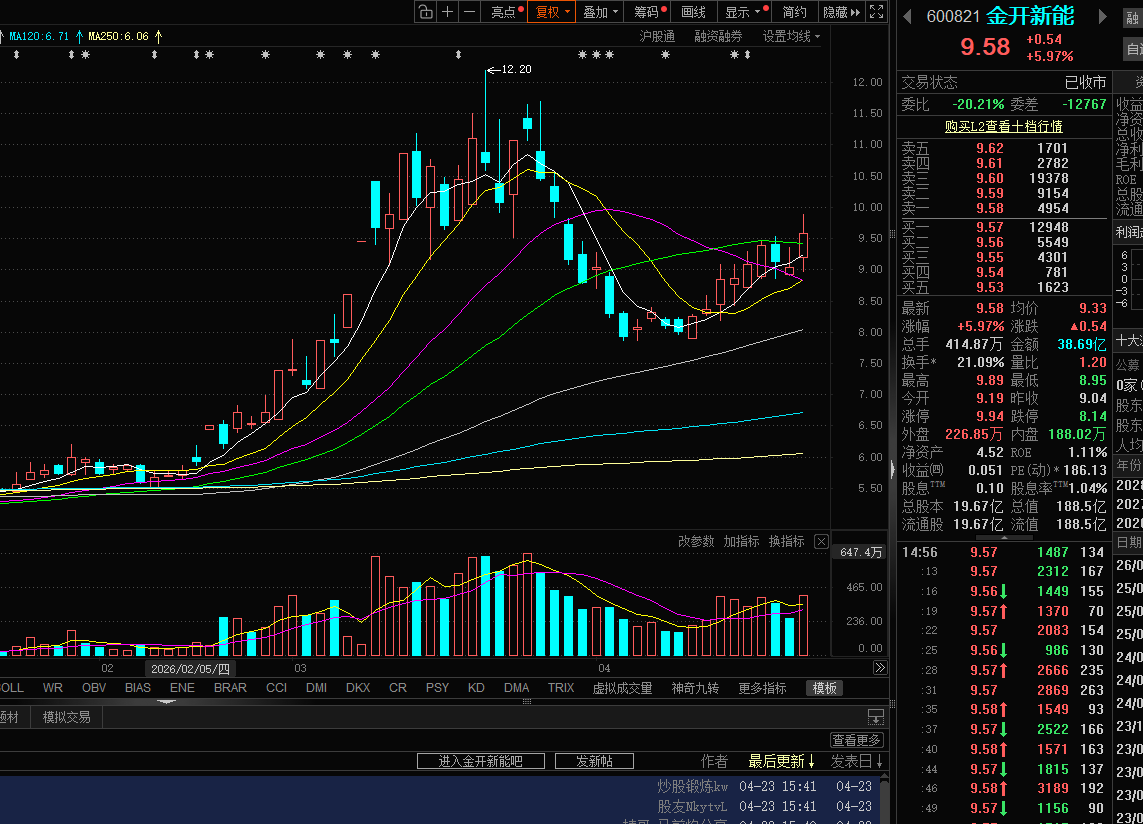Click the unlock padlock icon in chart toolbar
This screenshot has width=1143, height=824.
tap(426, 12)
